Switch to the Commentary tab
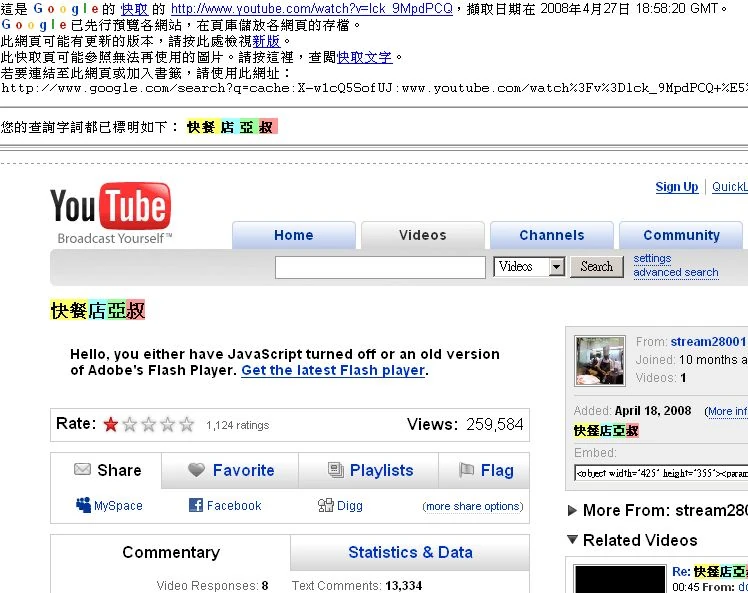Image resolution: width=748 pixels, height=593 pixels. pyautogui.click(x=171, y=552)
